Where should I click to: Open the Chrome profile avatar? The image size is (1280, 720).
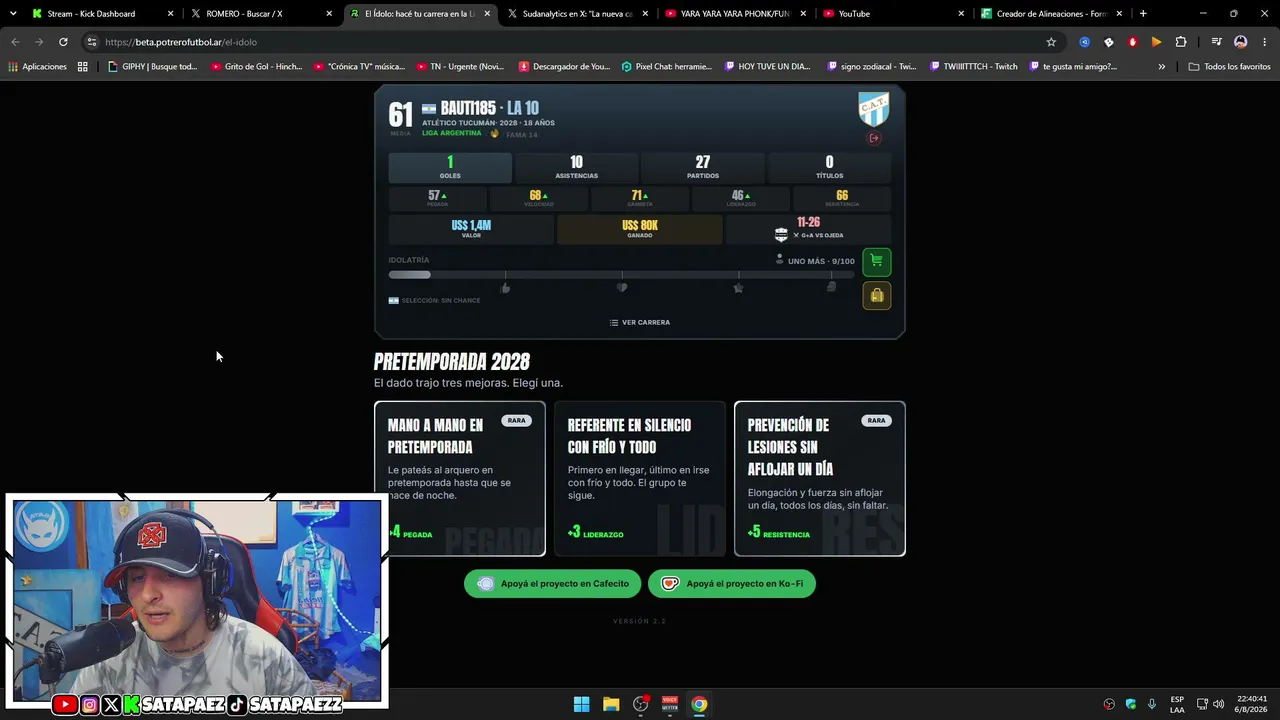1241,42
